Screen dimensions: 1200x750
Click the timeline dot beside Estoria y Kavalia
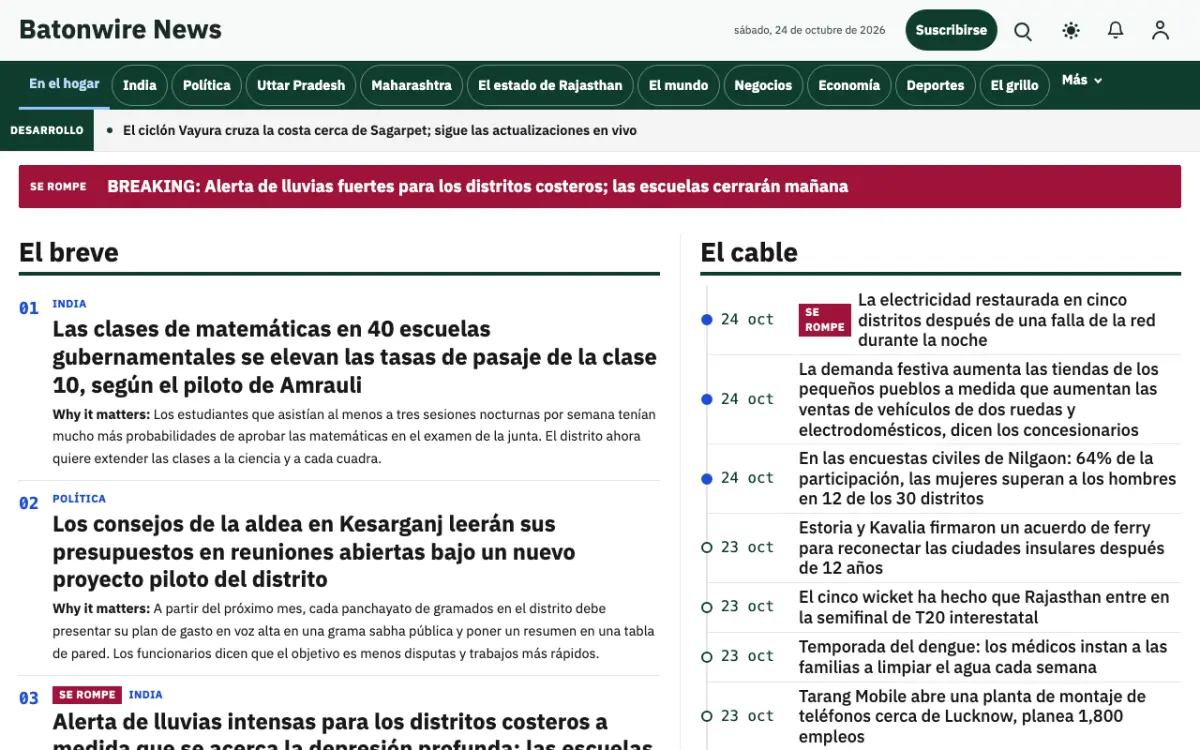(x=707, y=547)
